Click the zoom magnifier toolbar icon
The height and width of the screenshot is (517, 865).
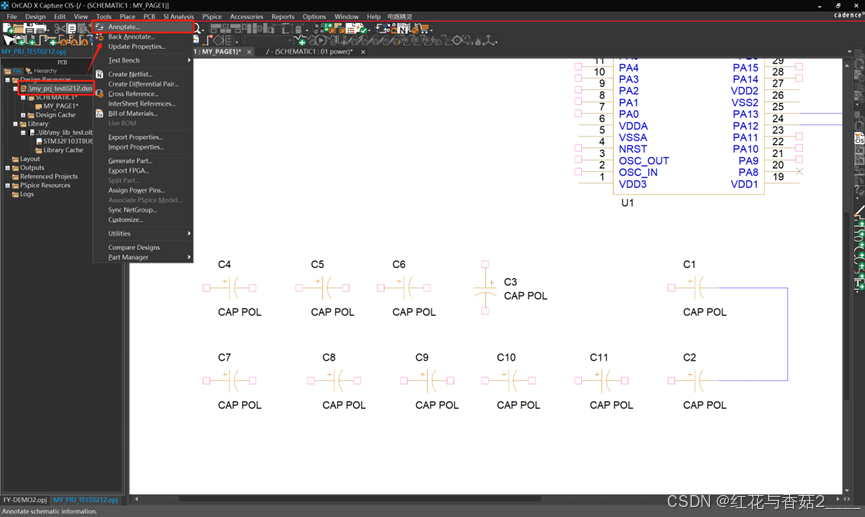[197, 28]
